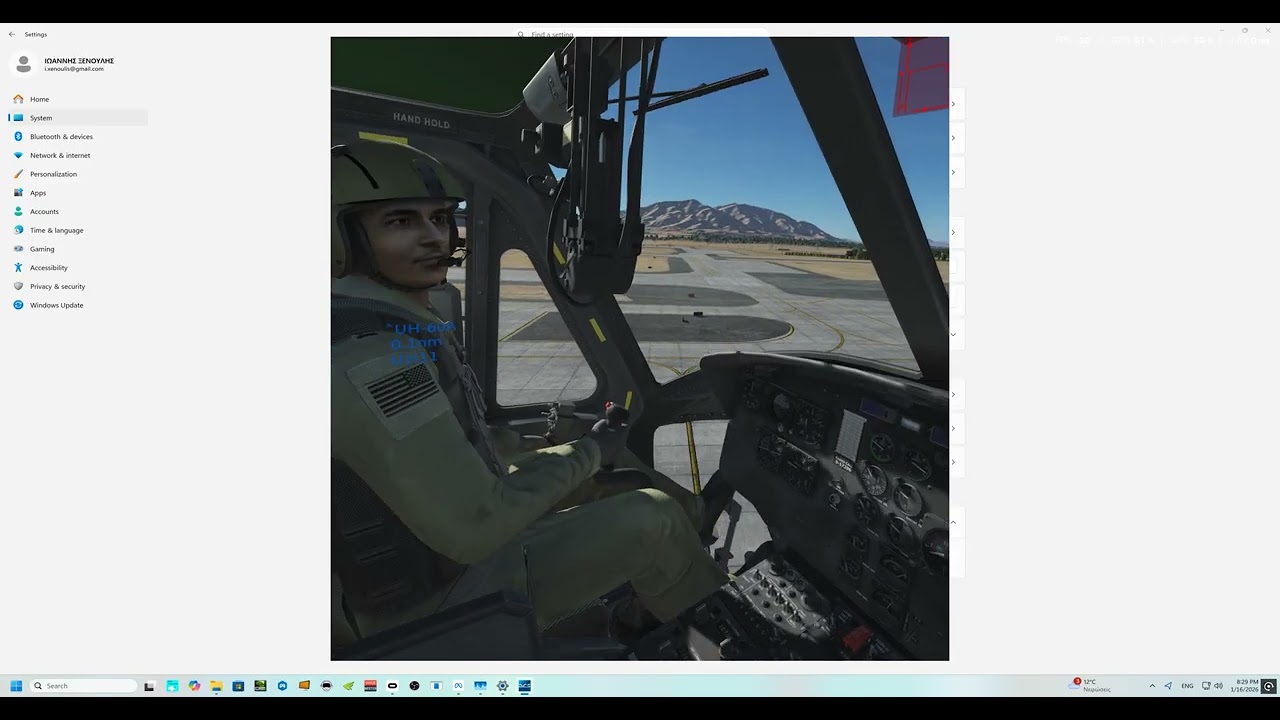Open Task View from the taskbar
Screen dimensions: 1280x720
pos(149,686)
